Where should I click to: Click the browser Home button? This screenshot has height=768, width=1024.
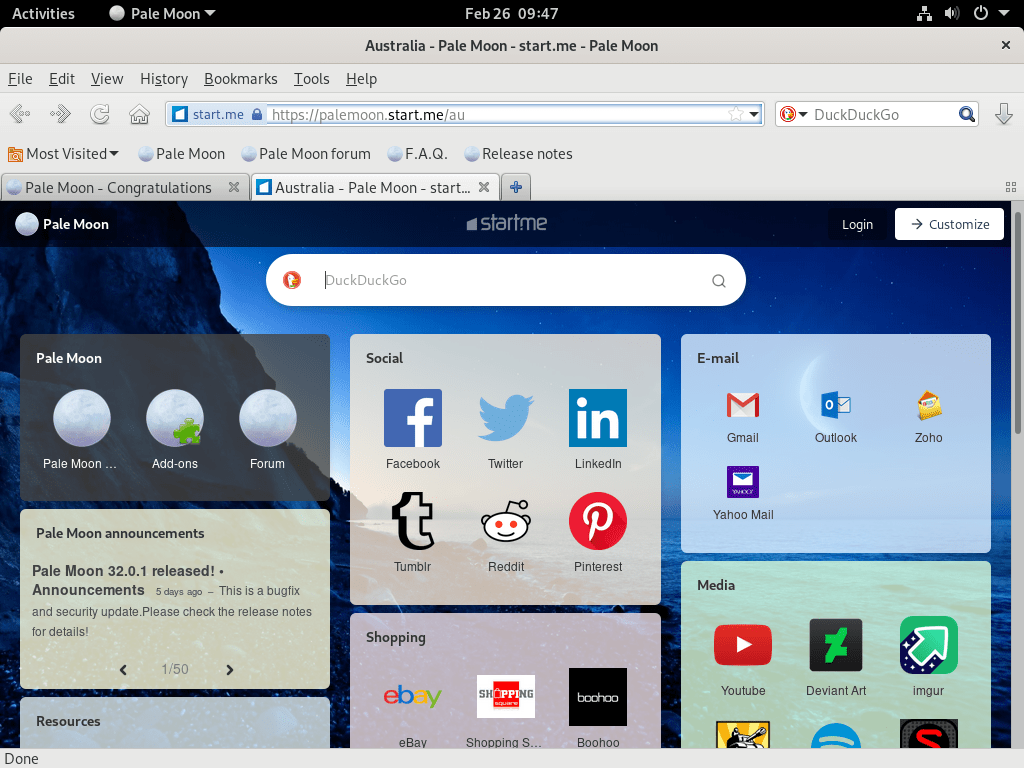pyautogui.click(x=139, y=114)
